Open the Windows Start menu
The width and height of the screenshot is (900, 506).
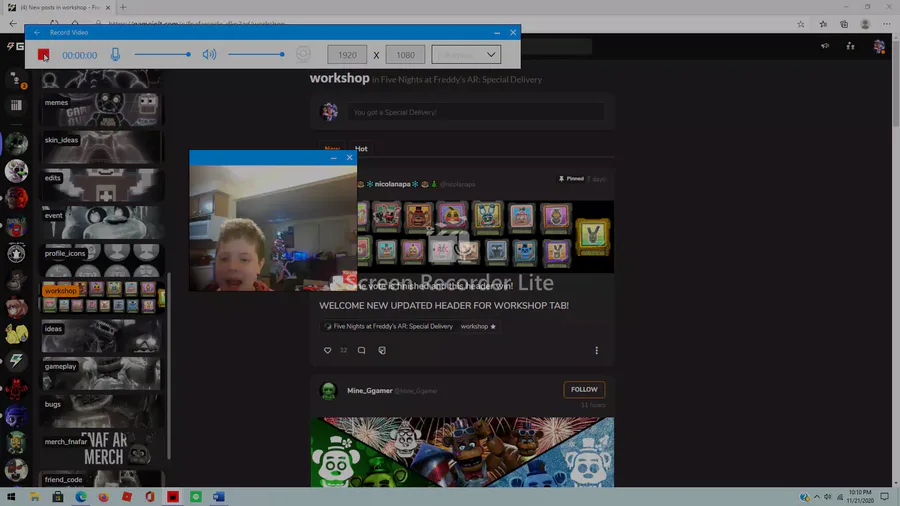(11, 497)
